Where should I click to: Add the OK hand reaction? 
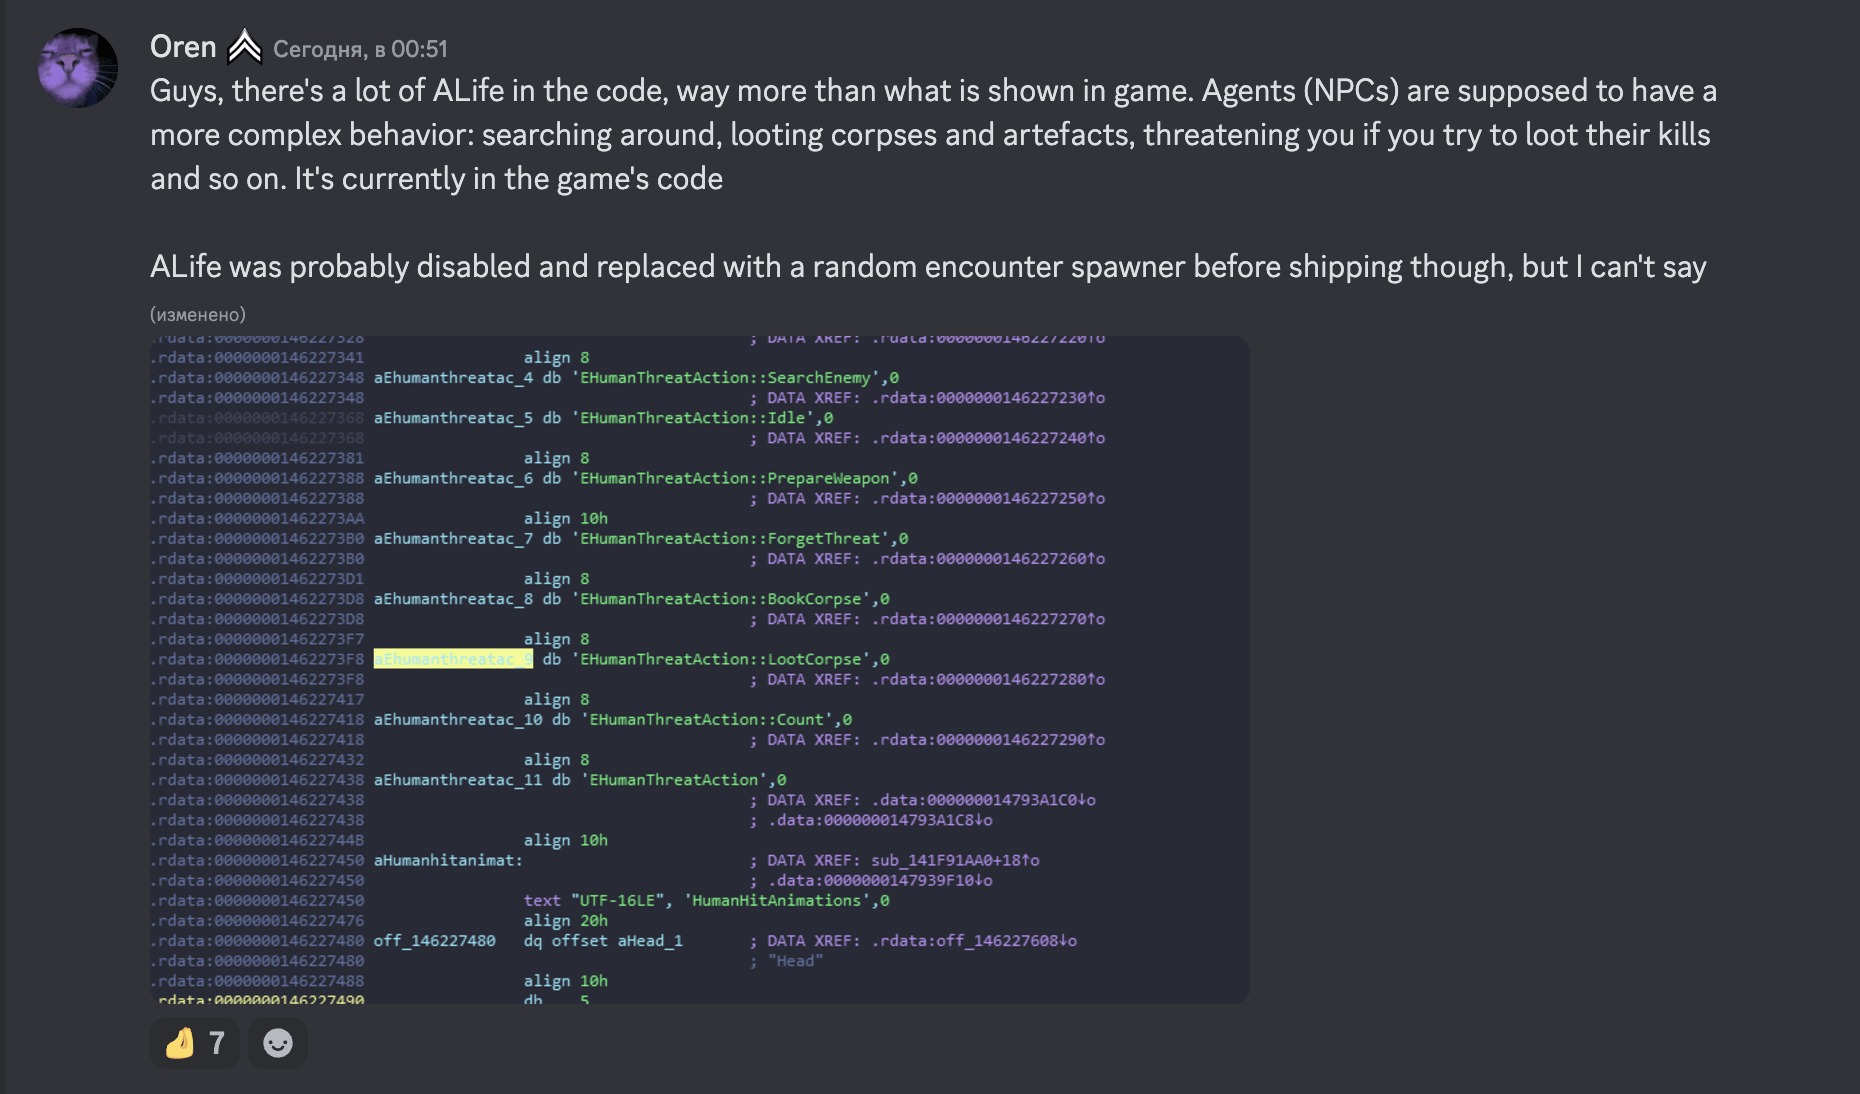pos(180,1043)
